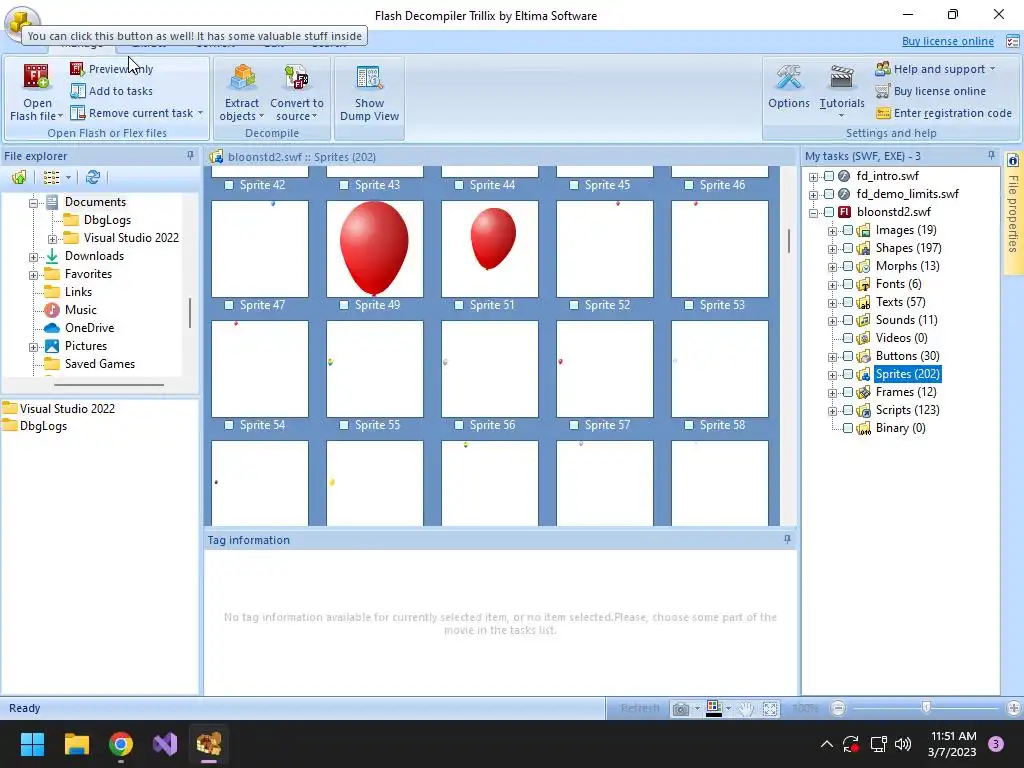Click the File explorer home folder icon
The width and height of the screenshot is (1024, 768).
point(19,177)
